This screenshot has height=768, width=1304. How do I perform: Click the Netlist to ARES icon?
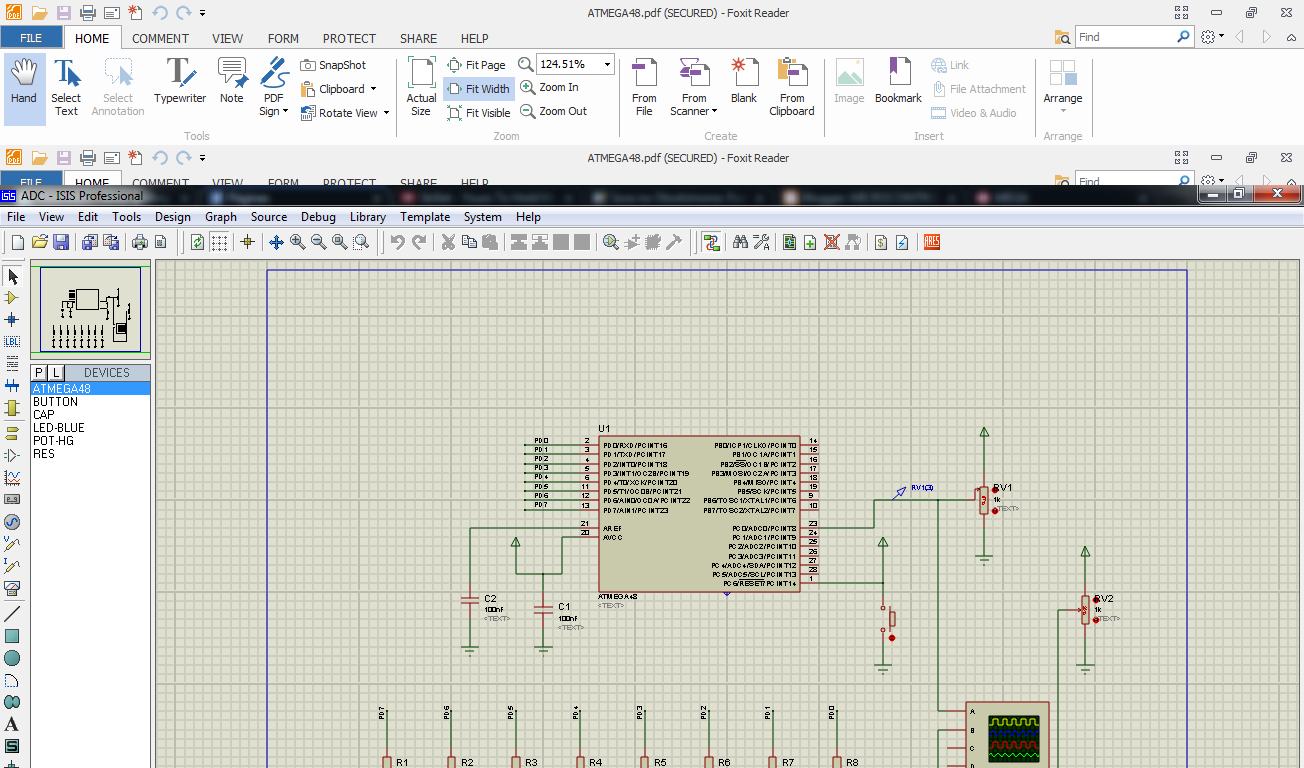click(x=931, y=241)
